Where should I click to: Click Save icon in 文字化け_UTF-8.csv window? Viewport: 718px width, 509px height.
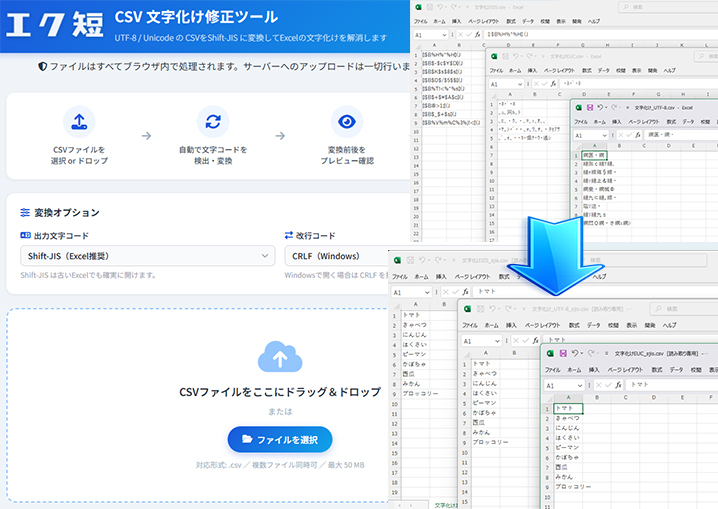pyautogui.click(x=590, y=108)
